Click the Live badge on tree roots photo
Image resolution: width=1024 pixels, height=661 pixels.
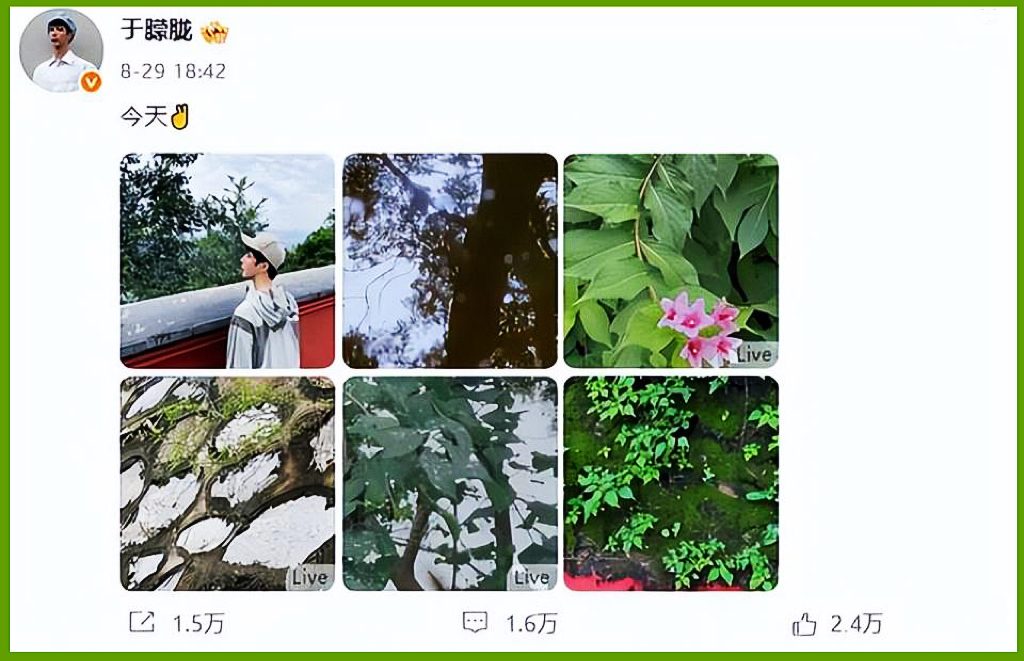[x=310, y=577]
